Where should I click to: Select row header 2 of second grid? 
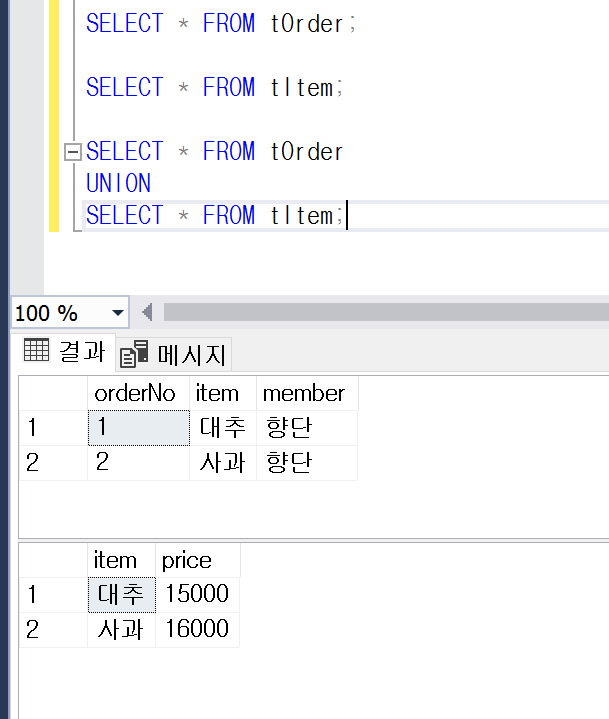pyautogui.click(x=53, y=630)
